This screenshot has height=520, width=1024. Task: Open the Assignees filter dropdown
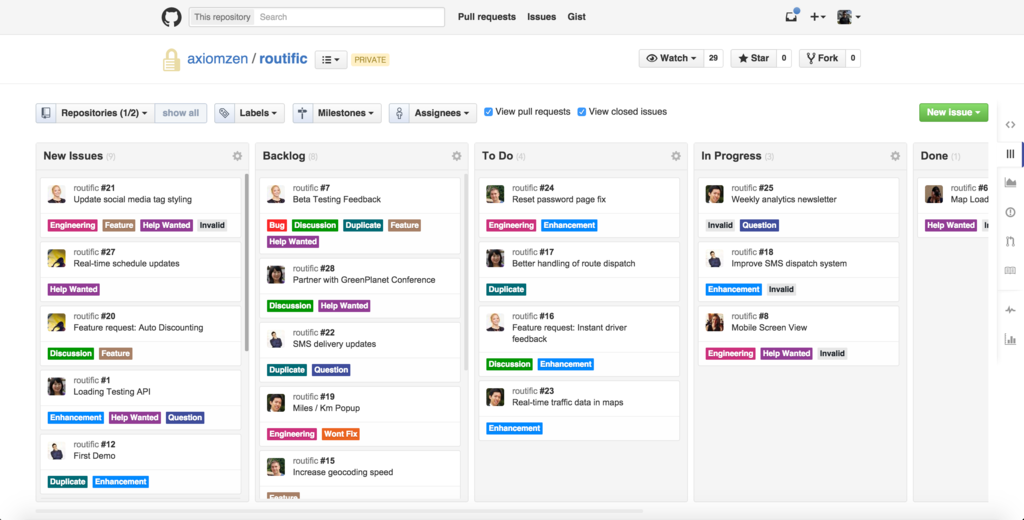coord(442,113)
